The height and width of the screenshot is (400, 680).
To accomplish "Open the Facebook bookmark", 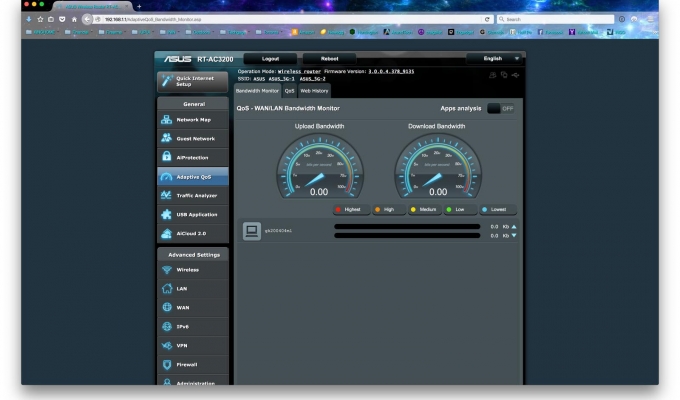I will click(550, 32).
